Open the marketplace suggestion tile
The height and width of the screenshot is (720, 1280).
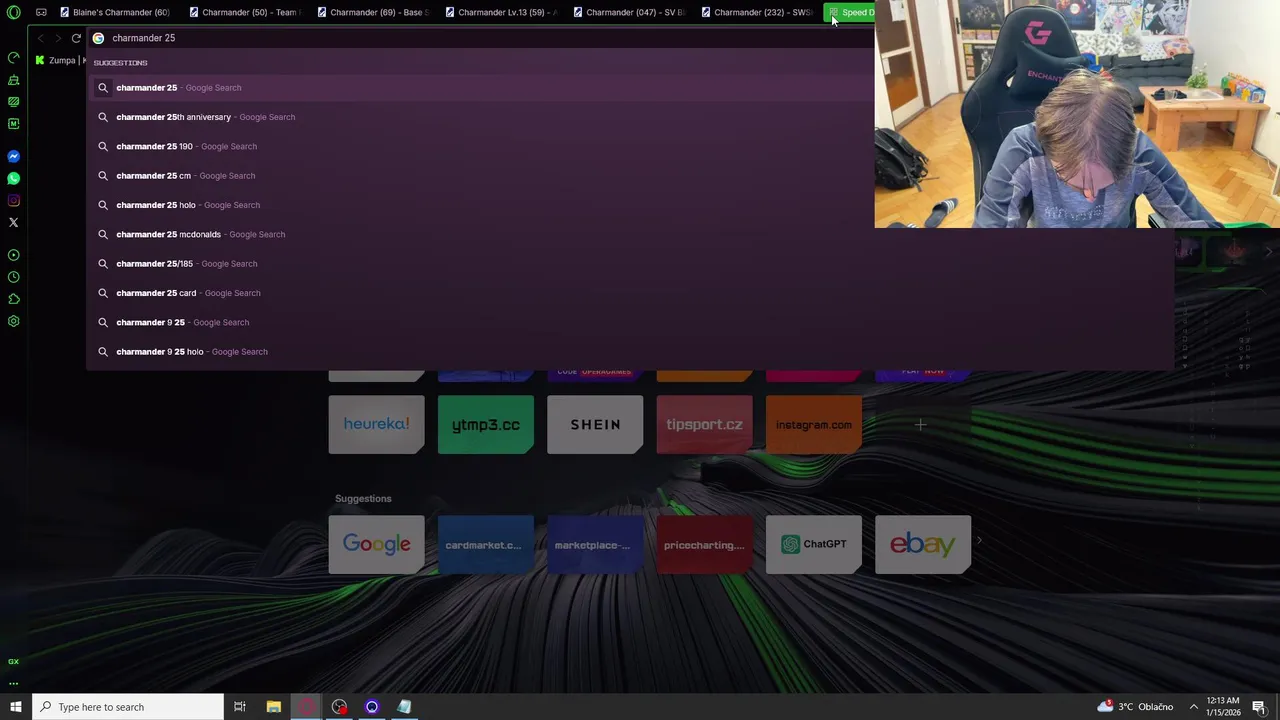(x=595, y=544)
